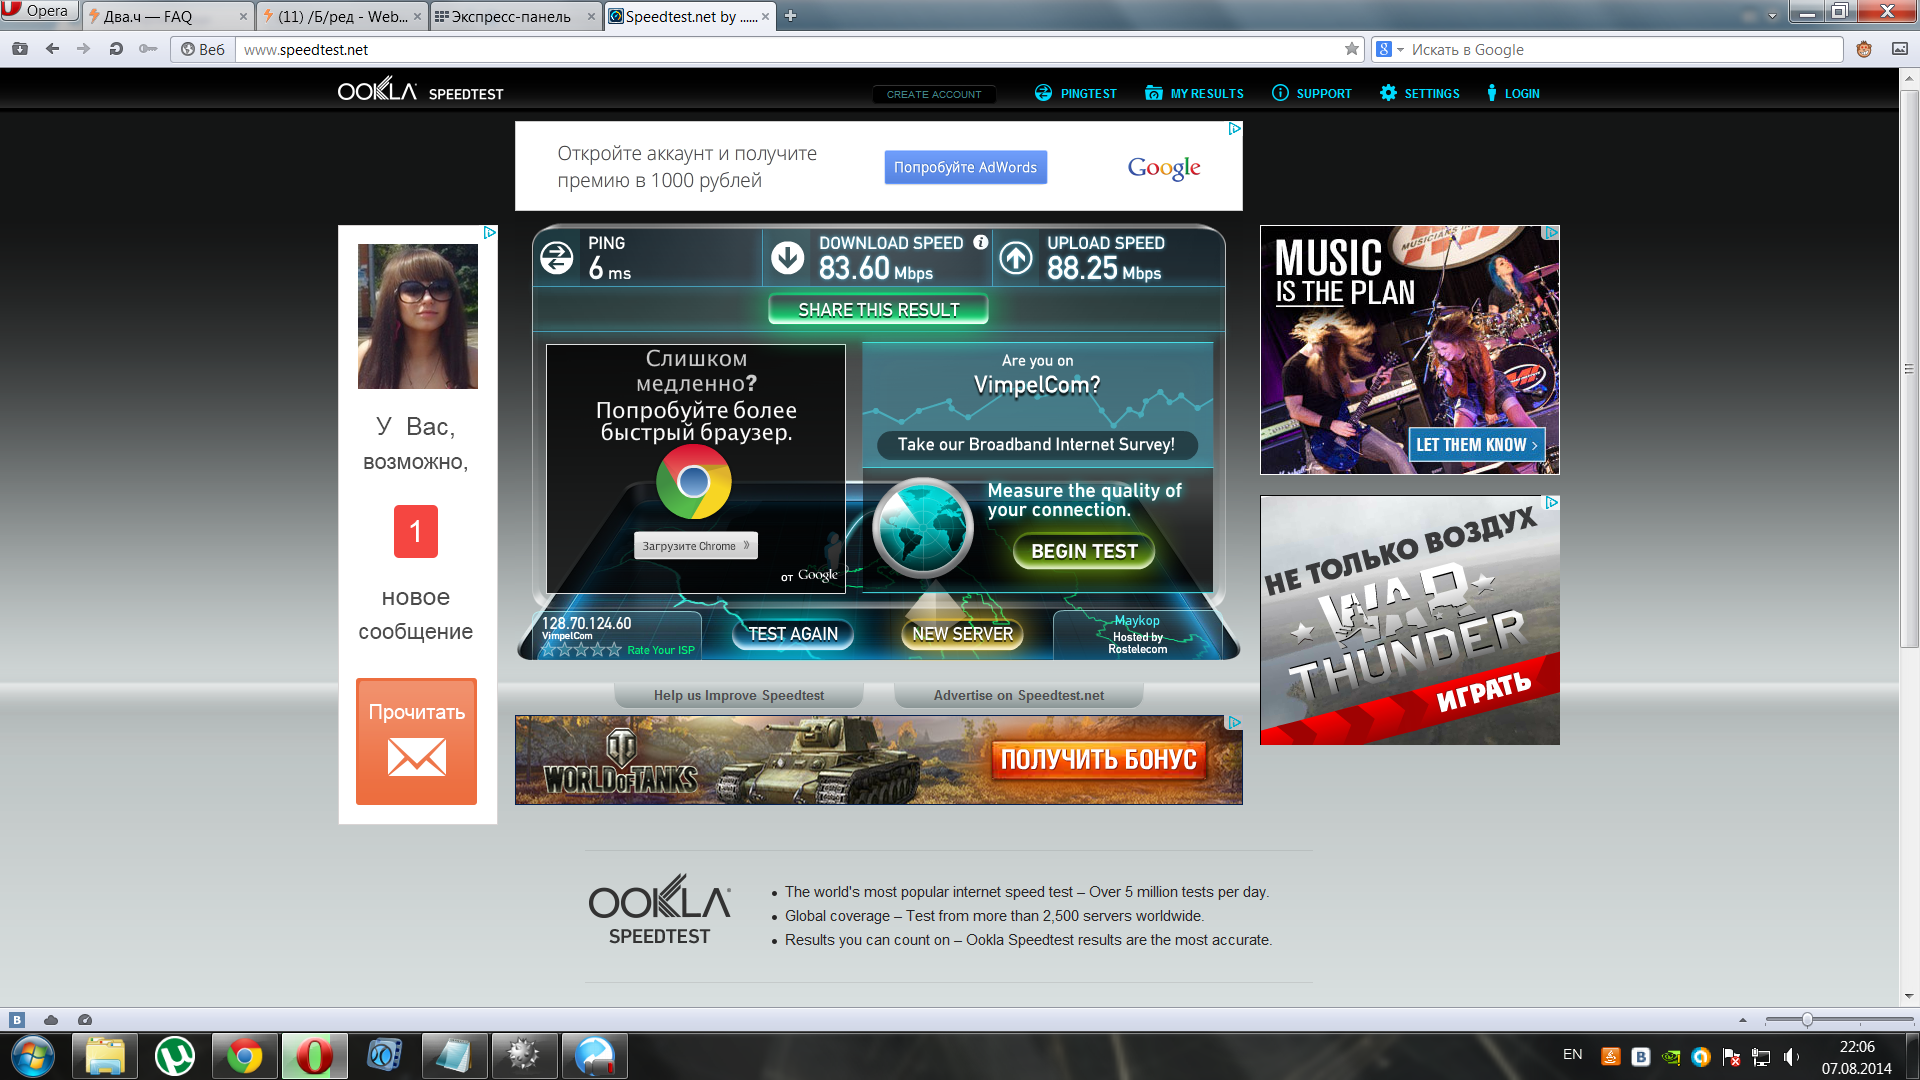This screenshot has height=1080, width=1920.
Task: Open the Opera main menu
Action: (38, 11)
